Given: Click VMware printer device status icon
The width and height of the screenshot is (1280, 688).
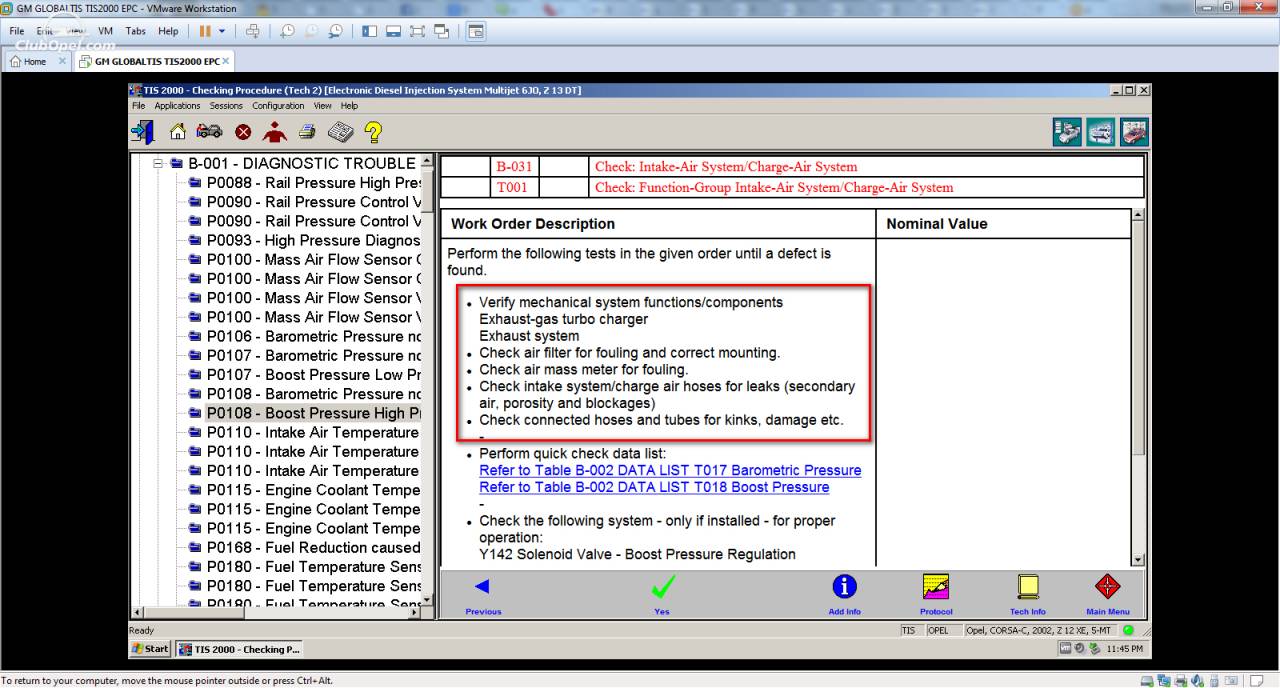Looking at the screenshot, I should (x=1180, y=681).
